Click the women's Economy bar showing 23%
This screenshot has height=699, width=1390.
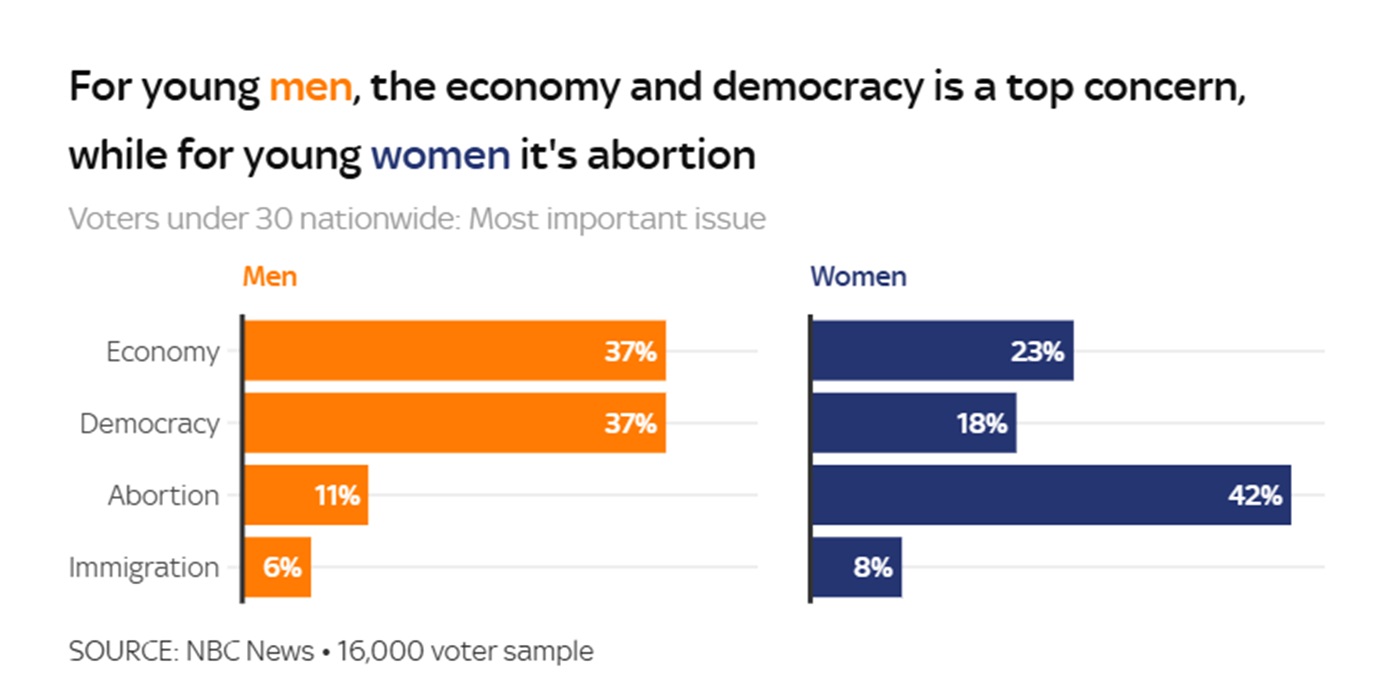click(942, 351)
